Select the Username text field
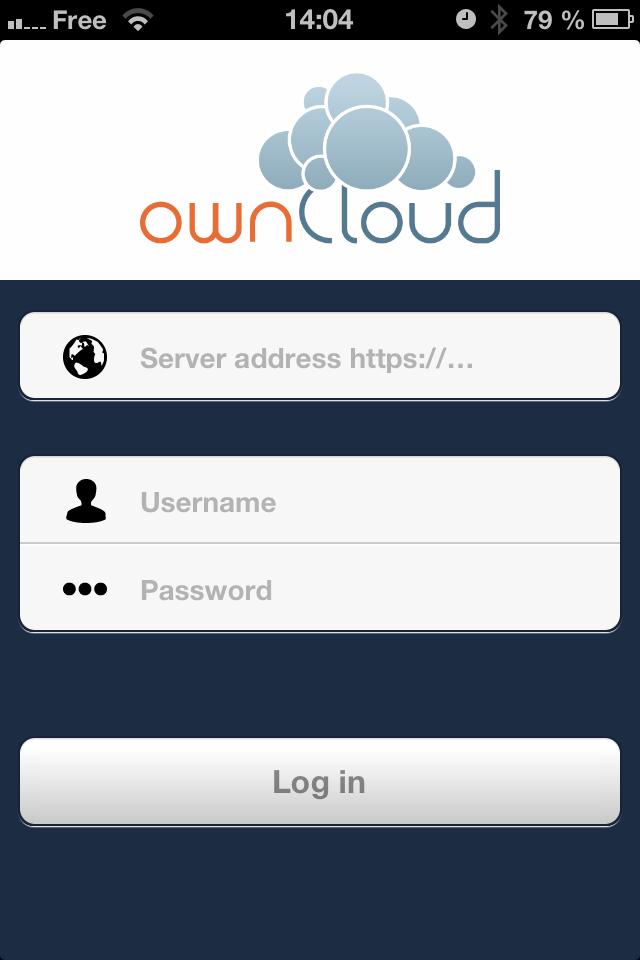This screenshot has width=640, height=960. 320,500
